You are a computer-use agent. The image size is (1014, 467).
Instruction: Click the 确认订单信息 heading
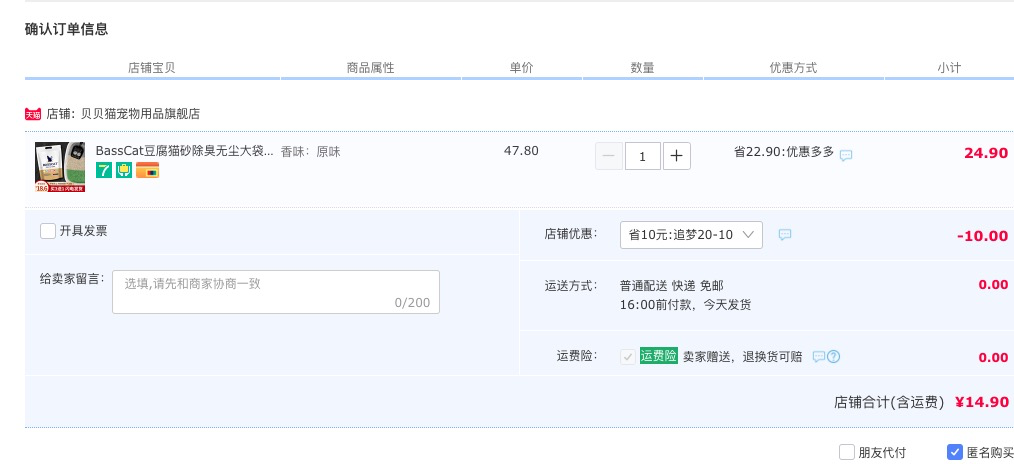[x=67, y=29]
